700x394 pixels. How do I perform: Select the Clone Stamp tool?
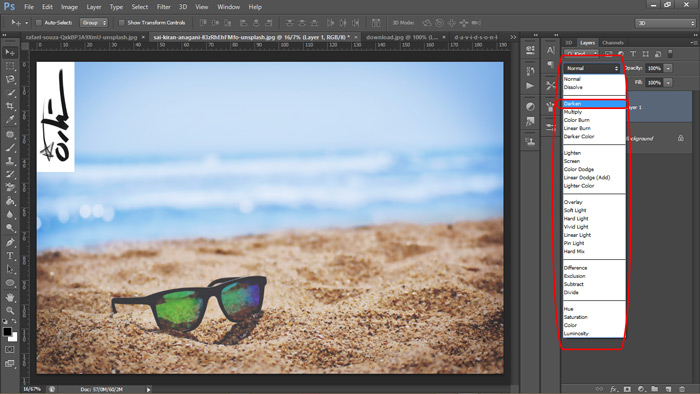coord(10,161)
